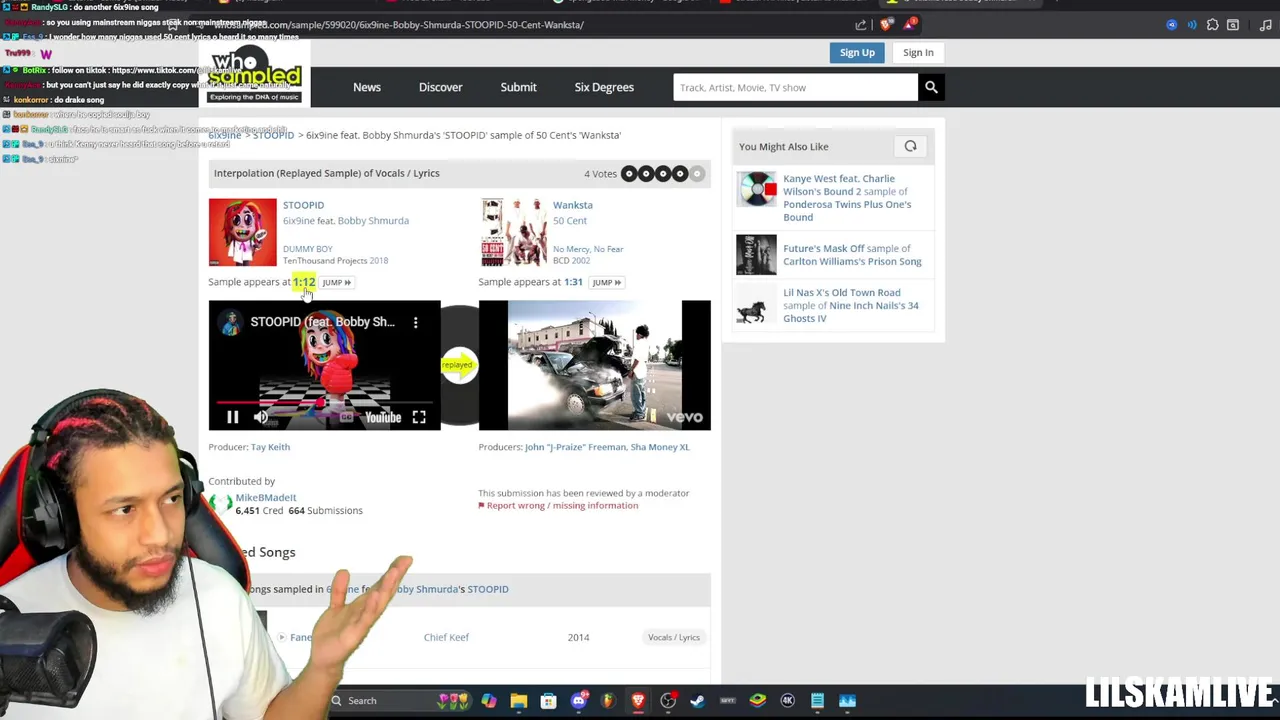Open the Wanksta song title link
This screenshot has width=1280, height=720.
point(573,205)
